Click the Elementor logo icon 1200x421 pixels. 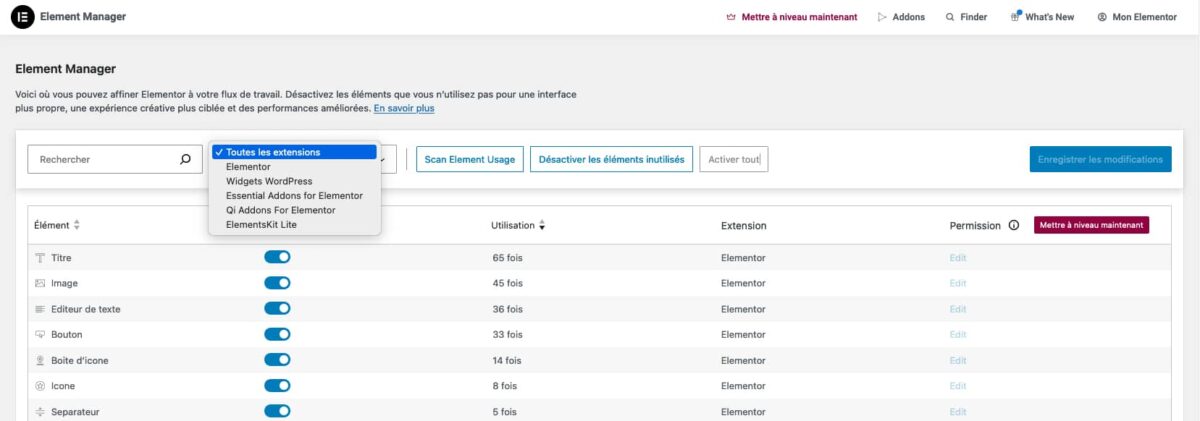click(22, 17)
